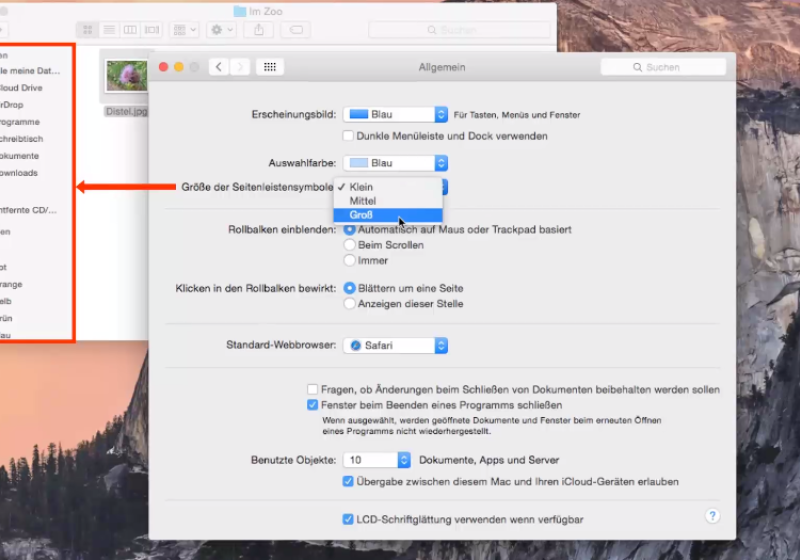Switch Finder to icon view
The height and width of the screenshot is (560, 800).
(x=87, y=30)
